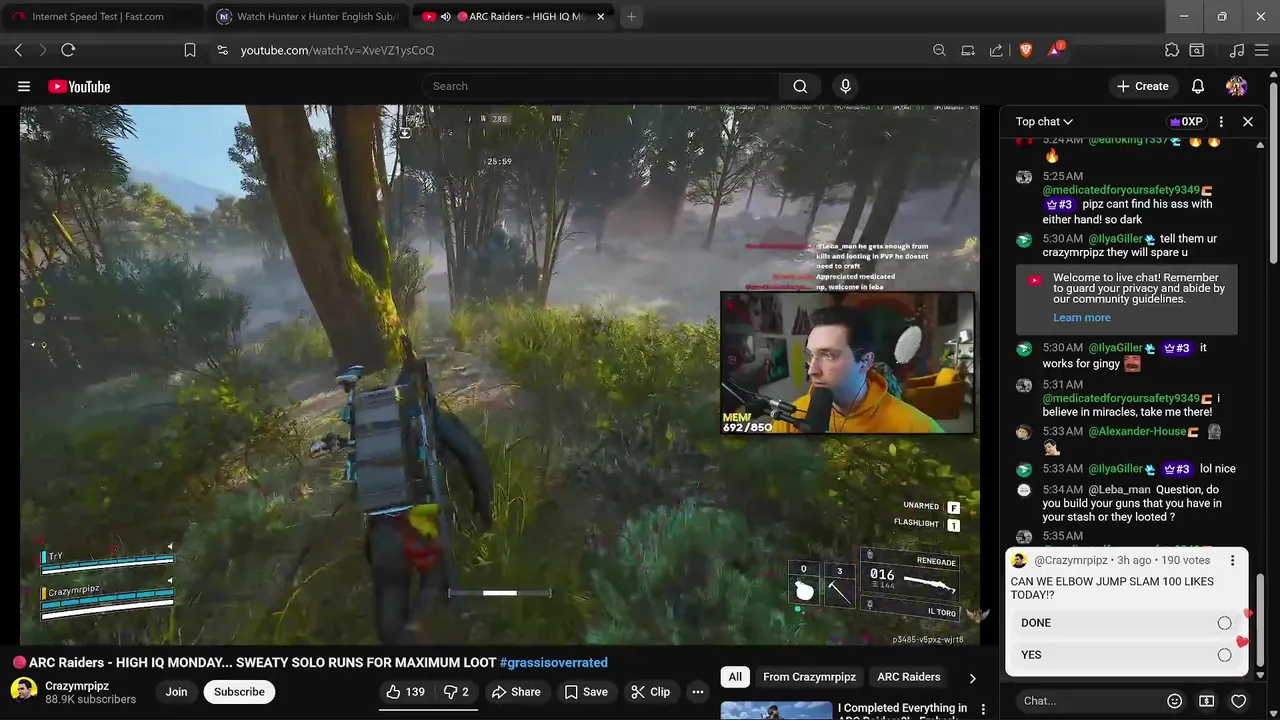1280x720 pixels.
Task: Go back in browser history
Action: click(18, 50)
